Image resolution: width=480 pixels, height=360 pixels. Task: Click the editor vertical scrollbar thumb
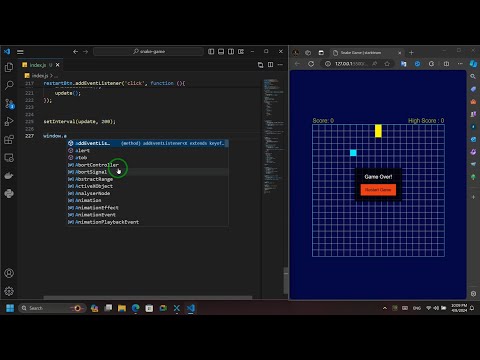click(286, 280)
